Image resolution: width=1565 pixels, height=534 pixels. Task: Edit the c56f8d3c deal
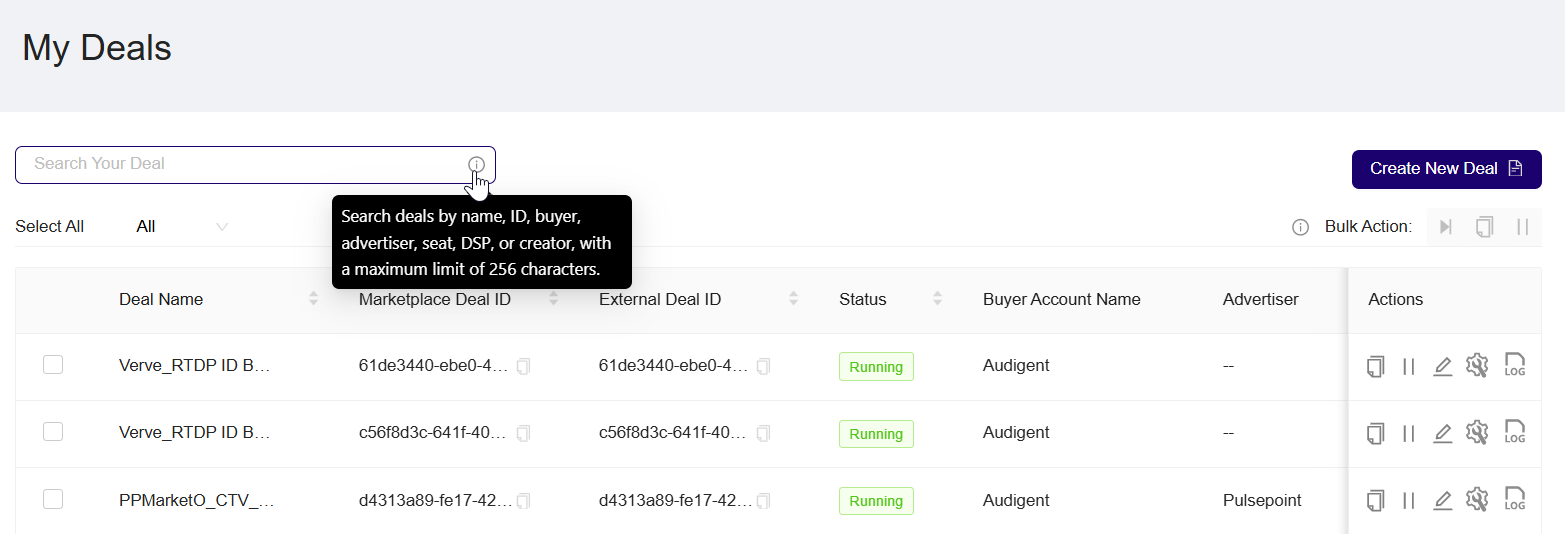point(1442,433)
